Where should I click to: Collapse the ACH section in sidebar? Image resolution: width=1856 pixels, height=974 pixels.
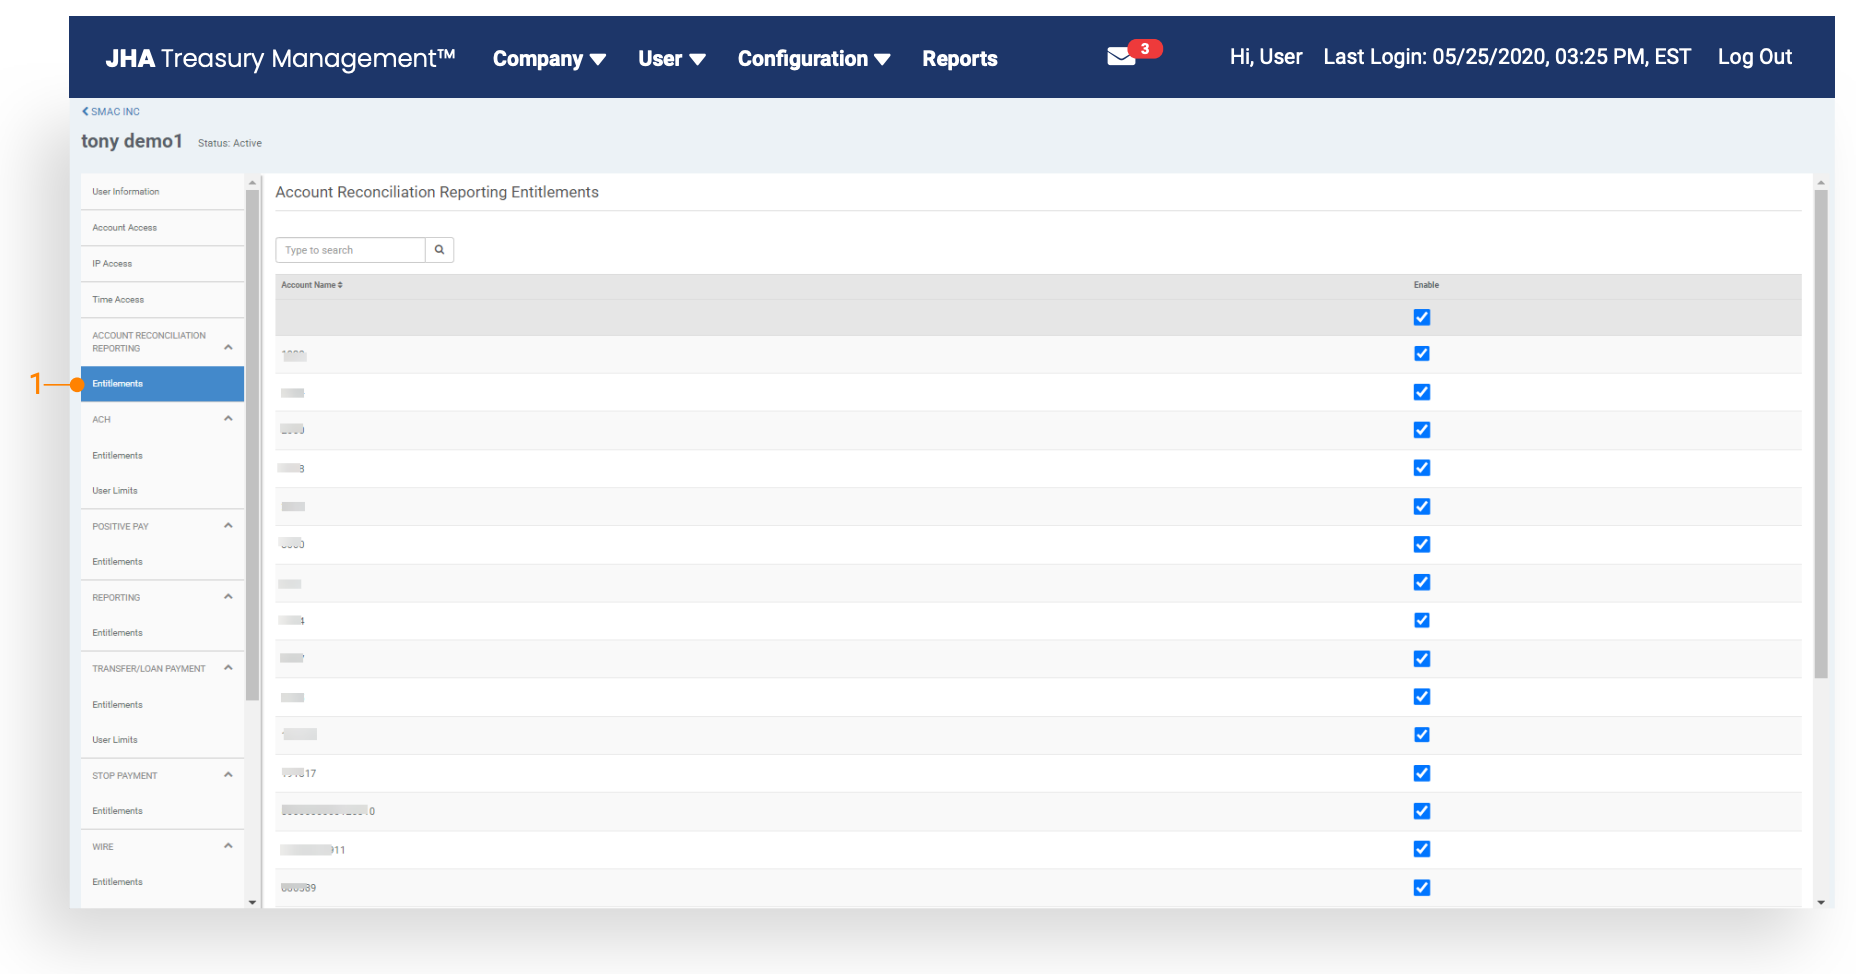228,419
